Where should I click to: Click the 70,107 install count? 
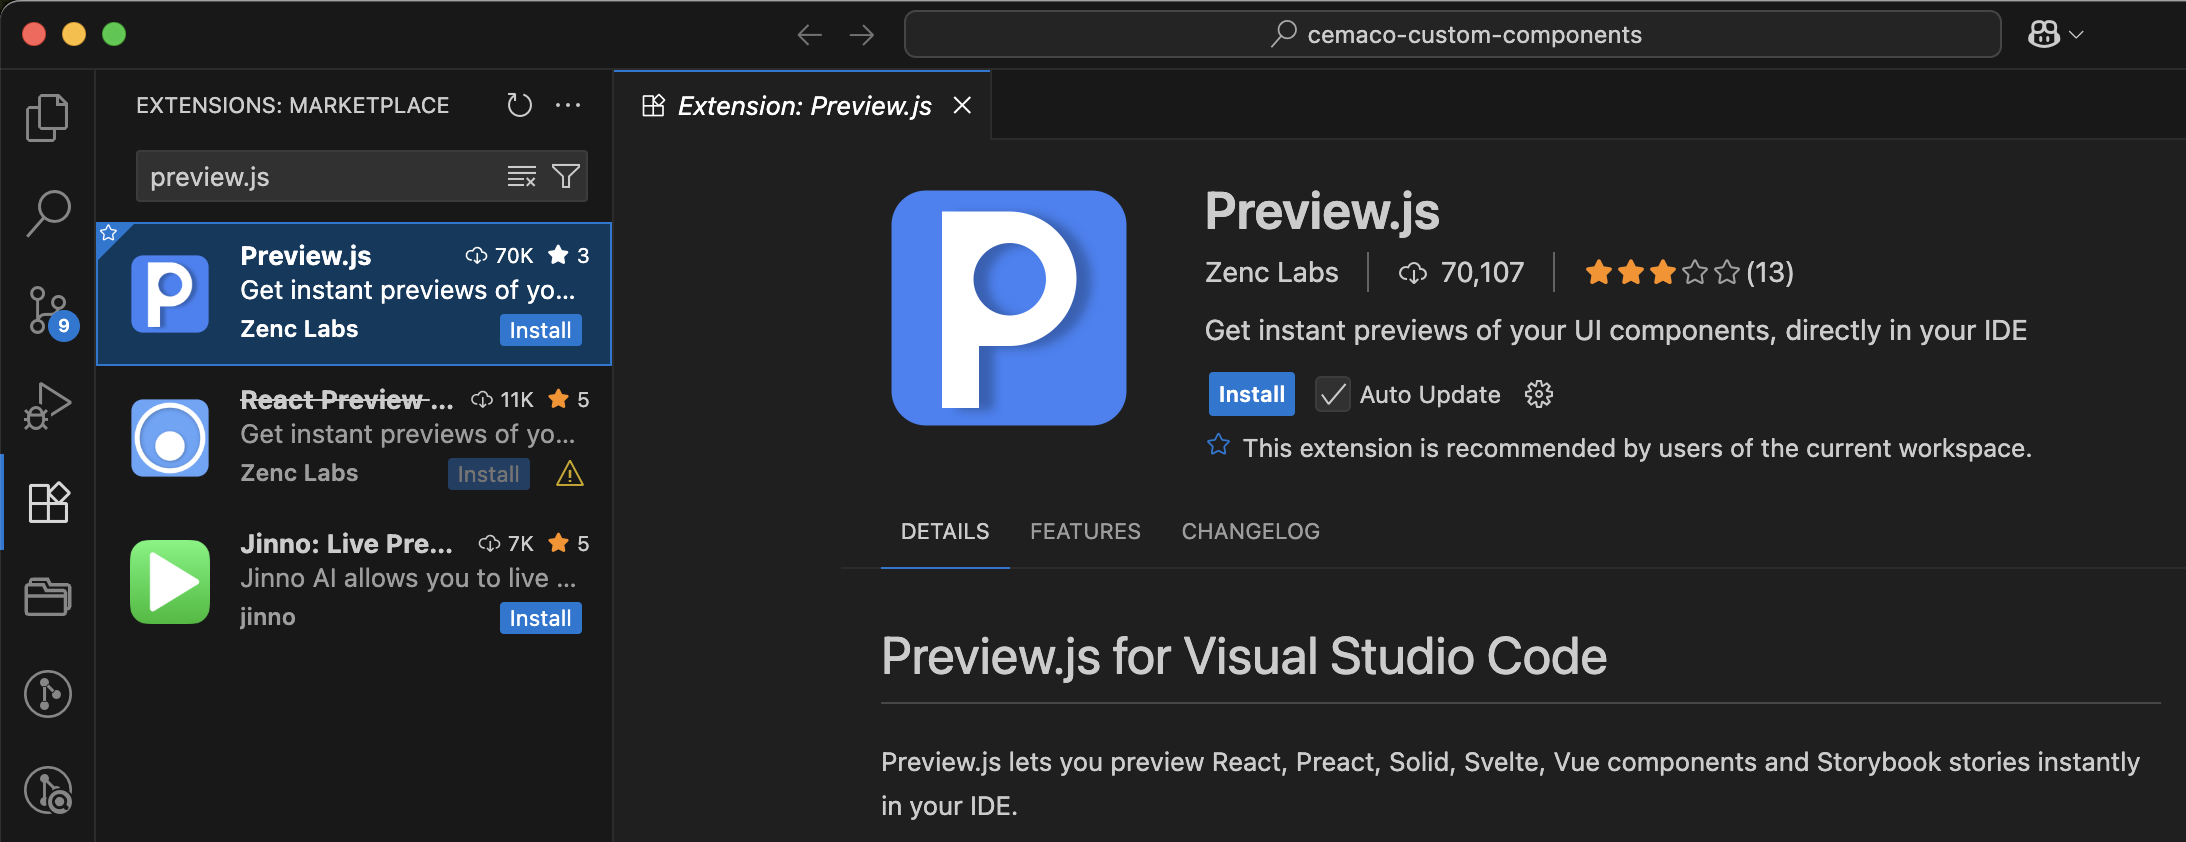coord(1461,272)
